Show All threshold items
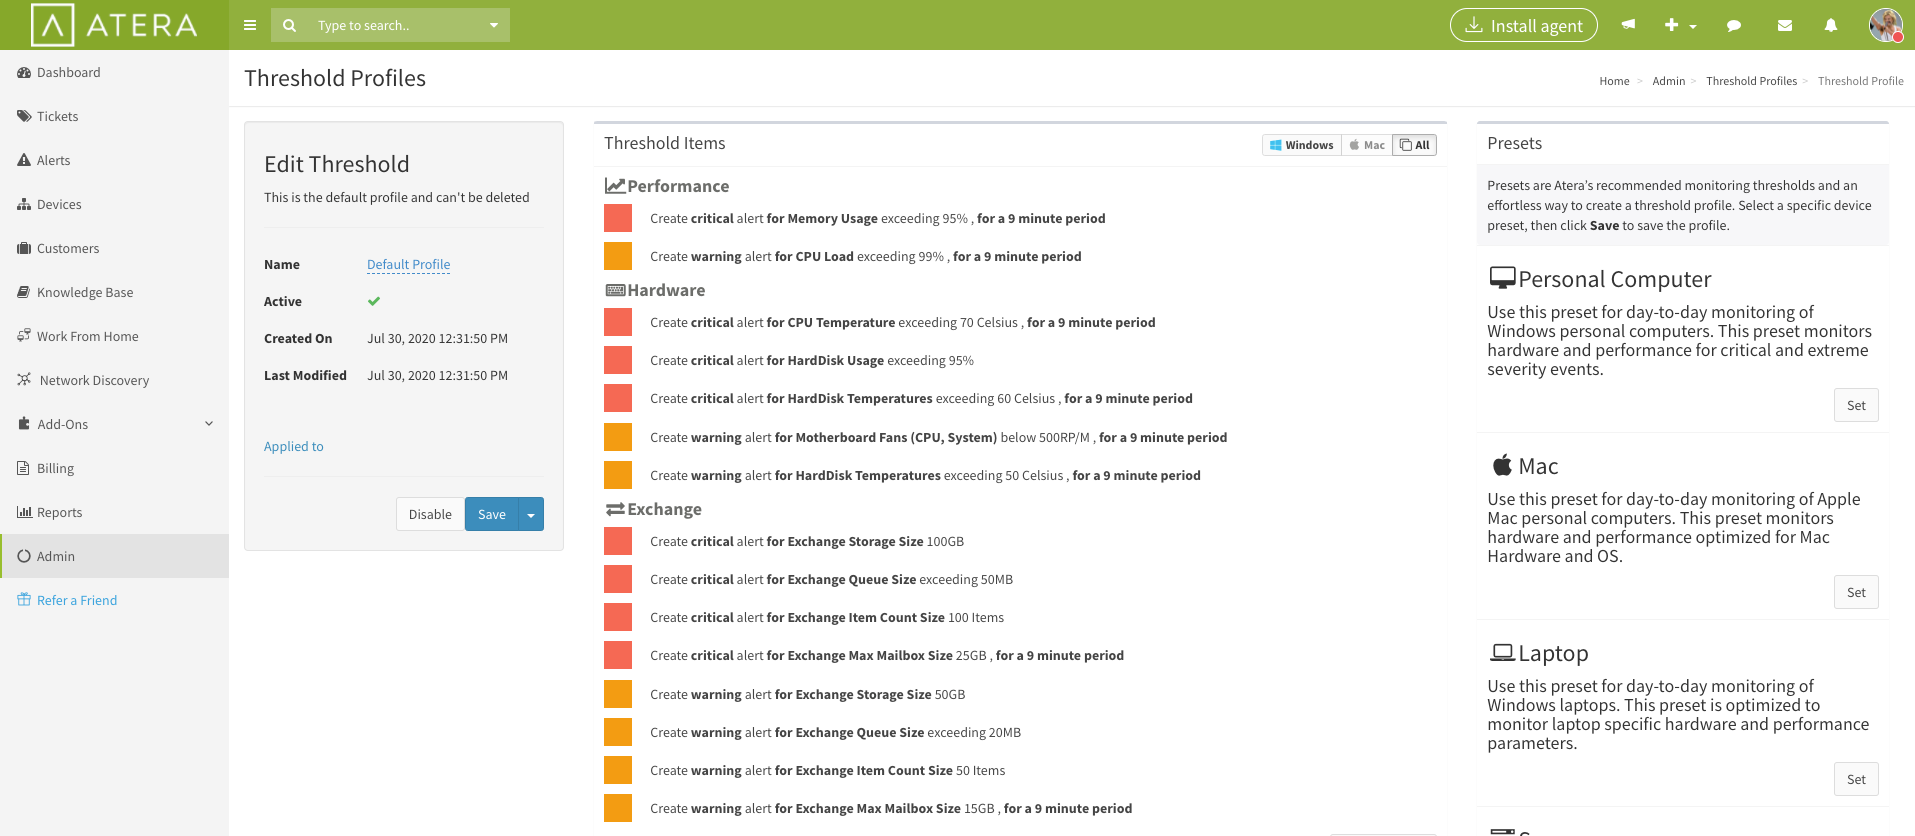1915x836 pixels. tap(1415, 145)
